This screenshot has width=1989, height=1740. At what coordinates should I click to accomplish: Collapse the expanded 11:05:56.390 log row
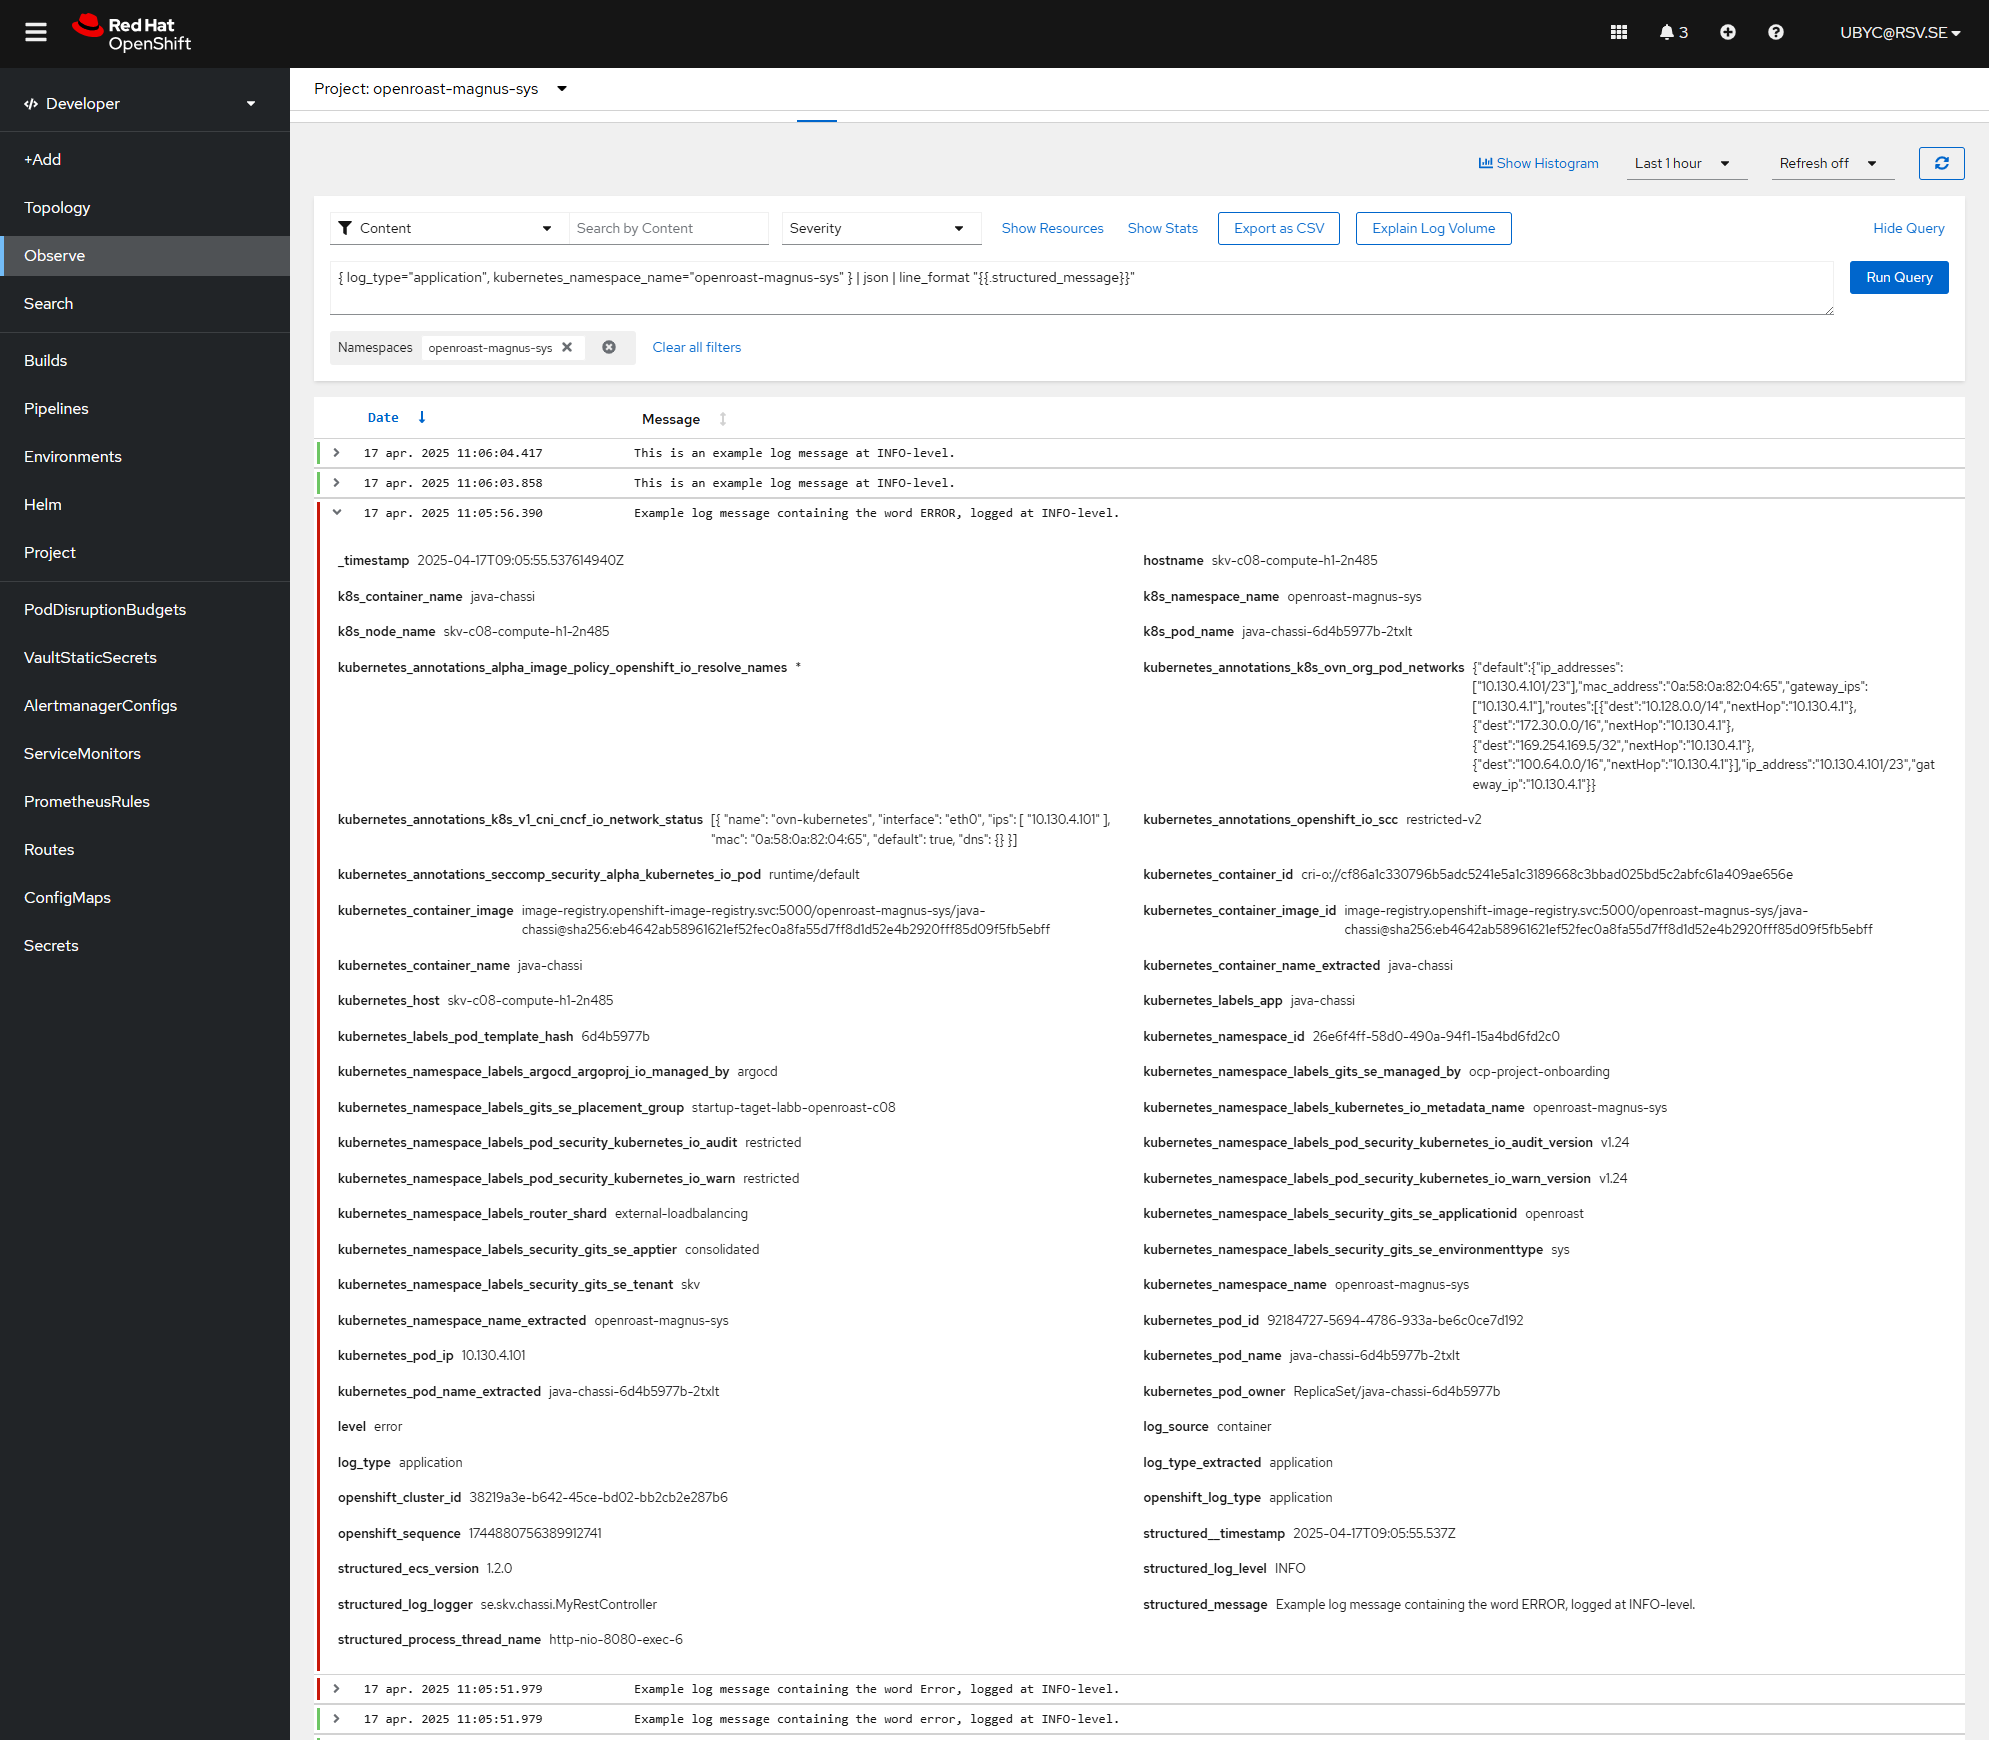click(x=337, y=513)
